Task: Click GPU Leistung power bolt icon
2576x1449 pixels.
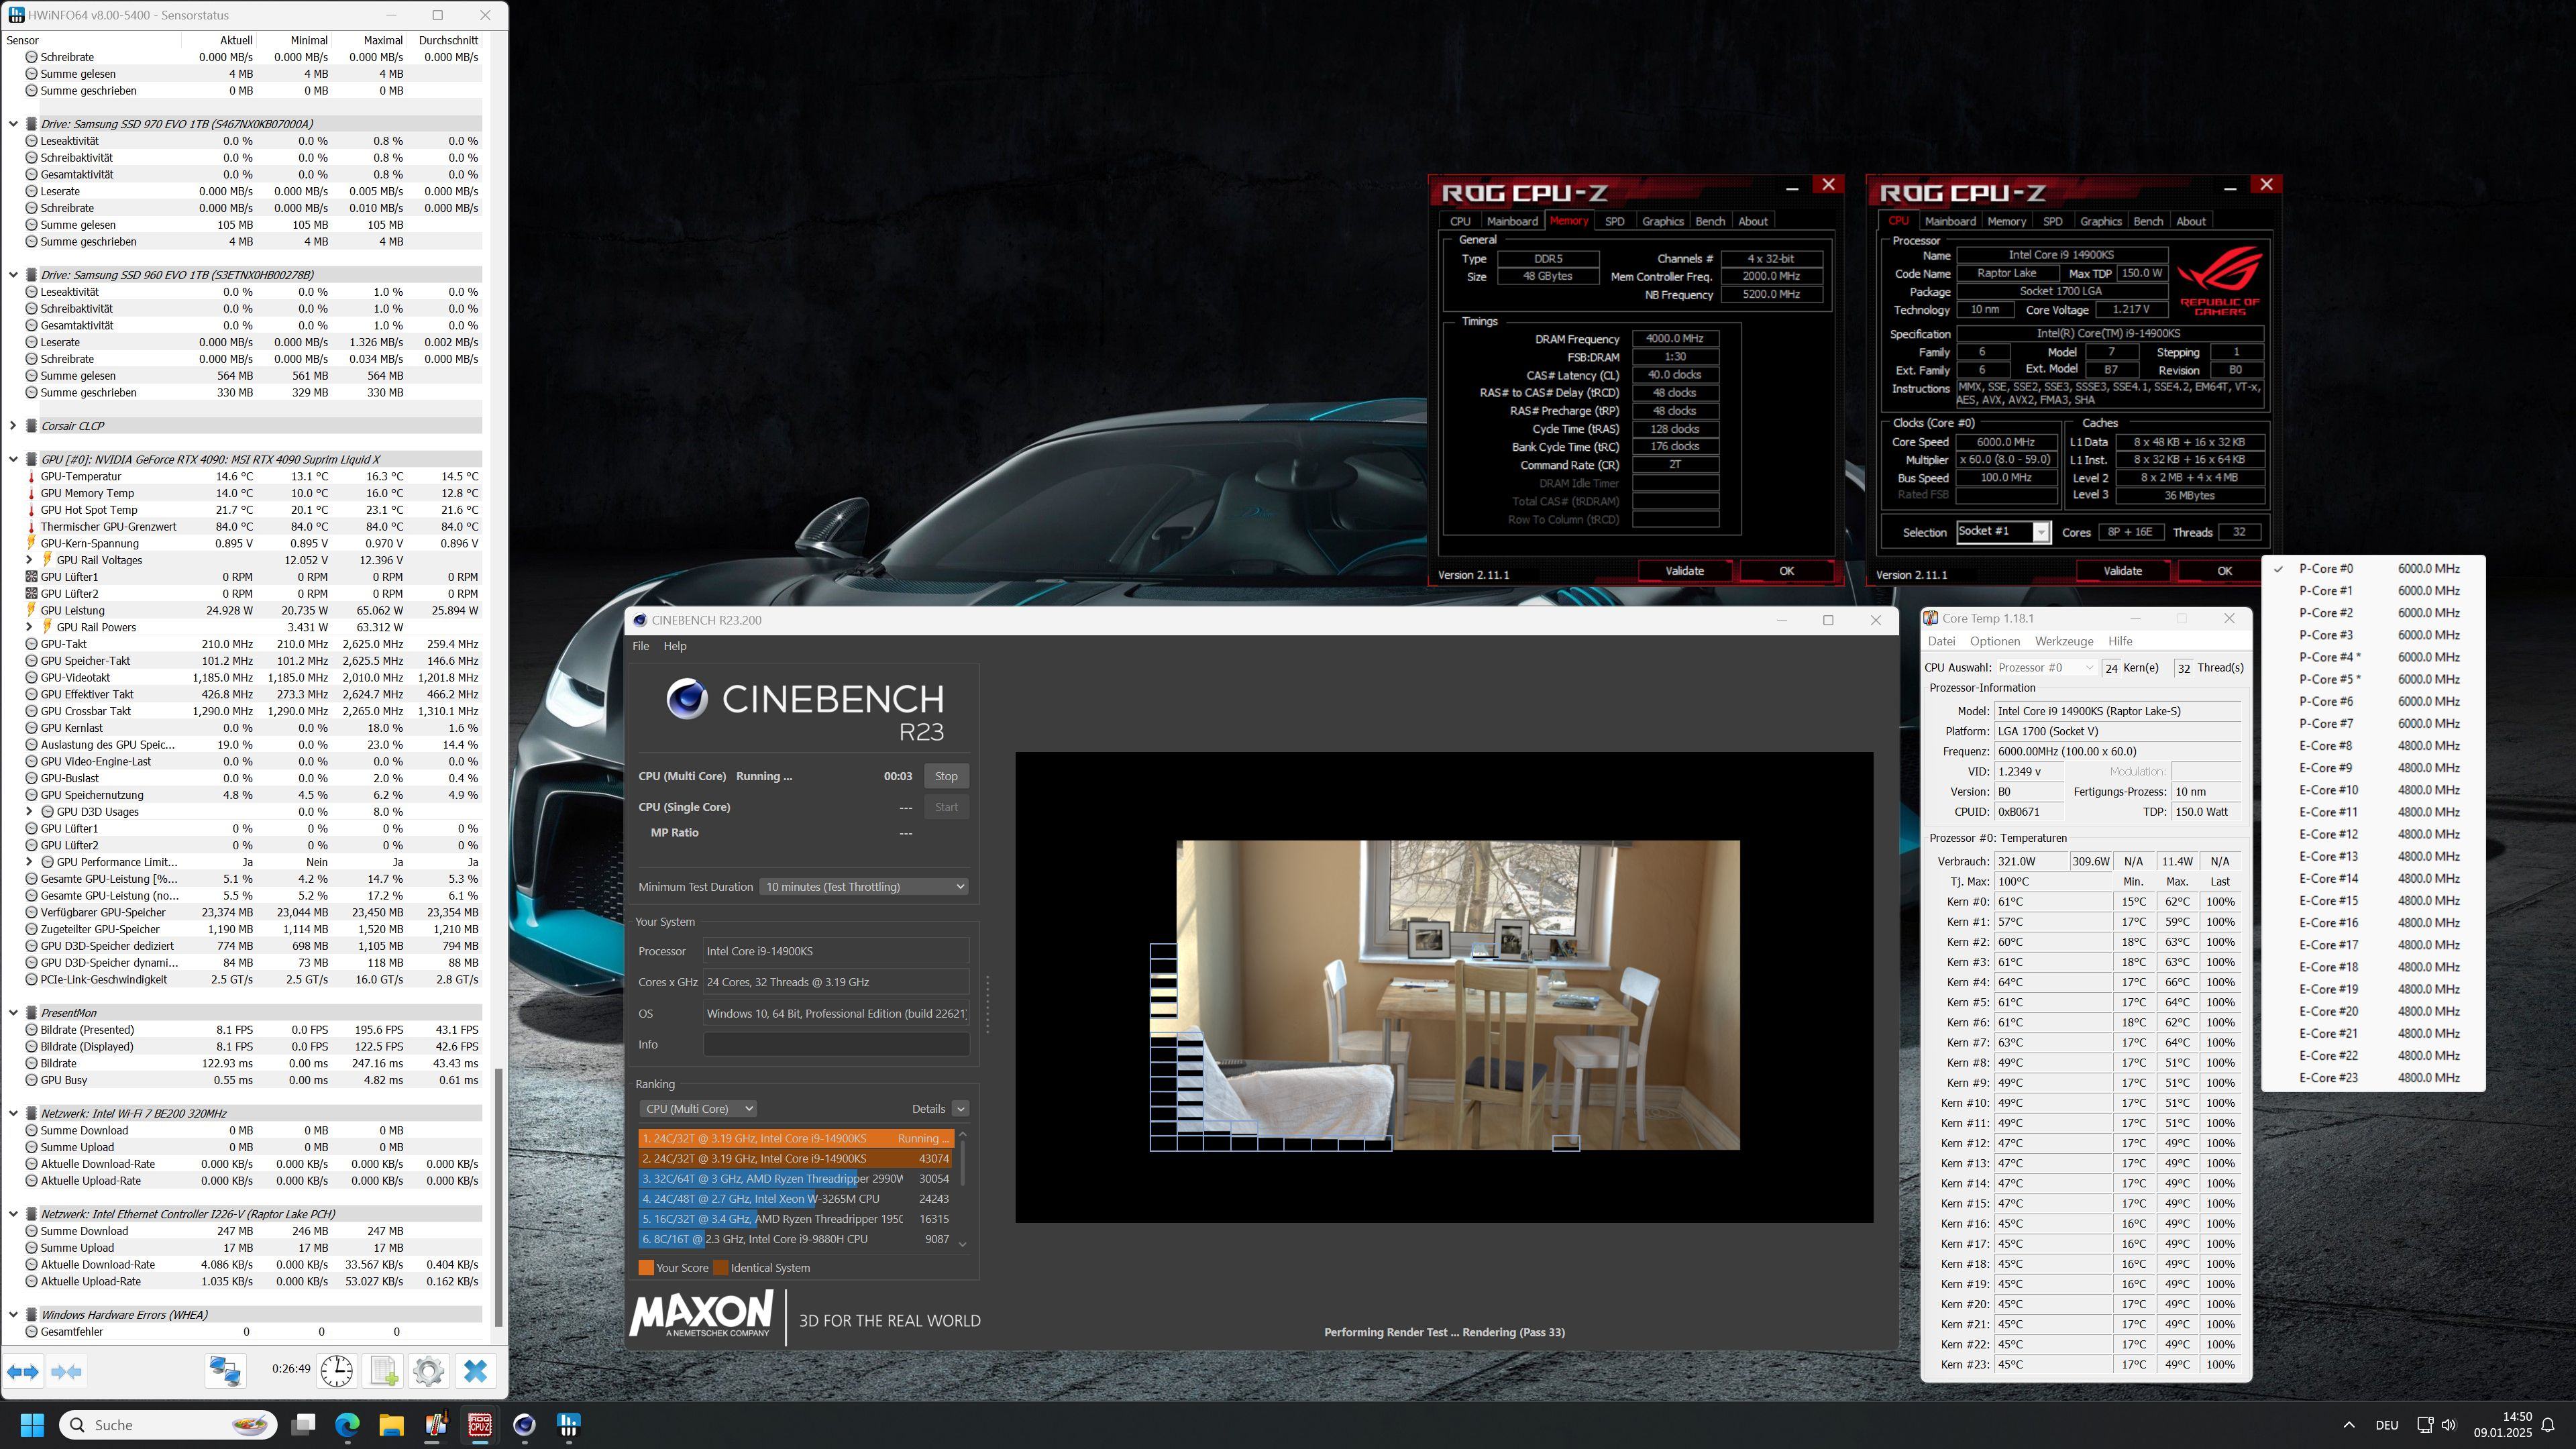Action: click(x=31, y=611)
